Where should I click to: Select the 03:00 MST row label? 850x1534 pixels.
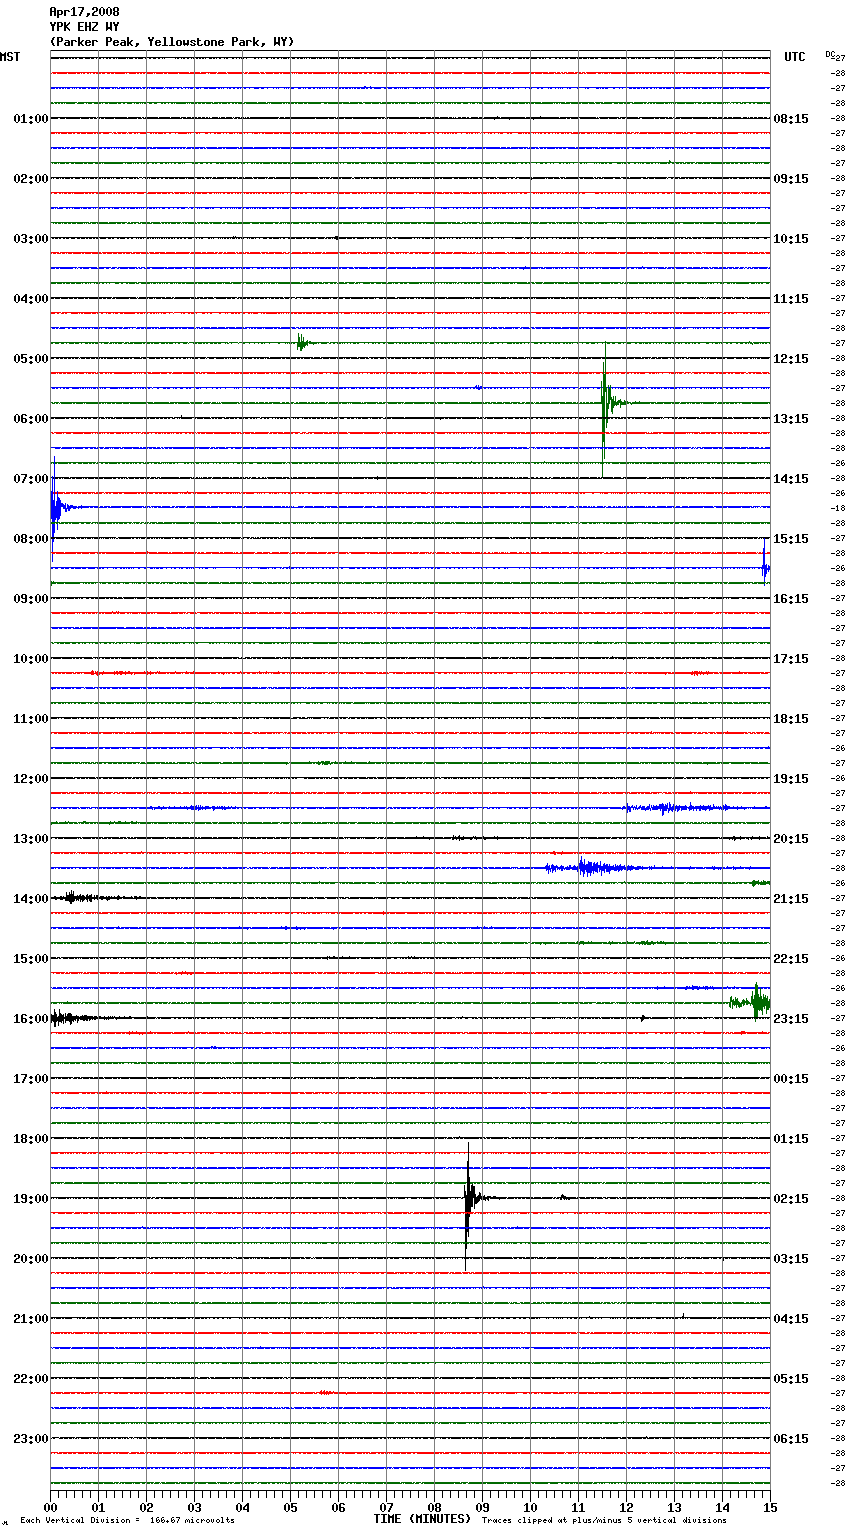[30, 239]
